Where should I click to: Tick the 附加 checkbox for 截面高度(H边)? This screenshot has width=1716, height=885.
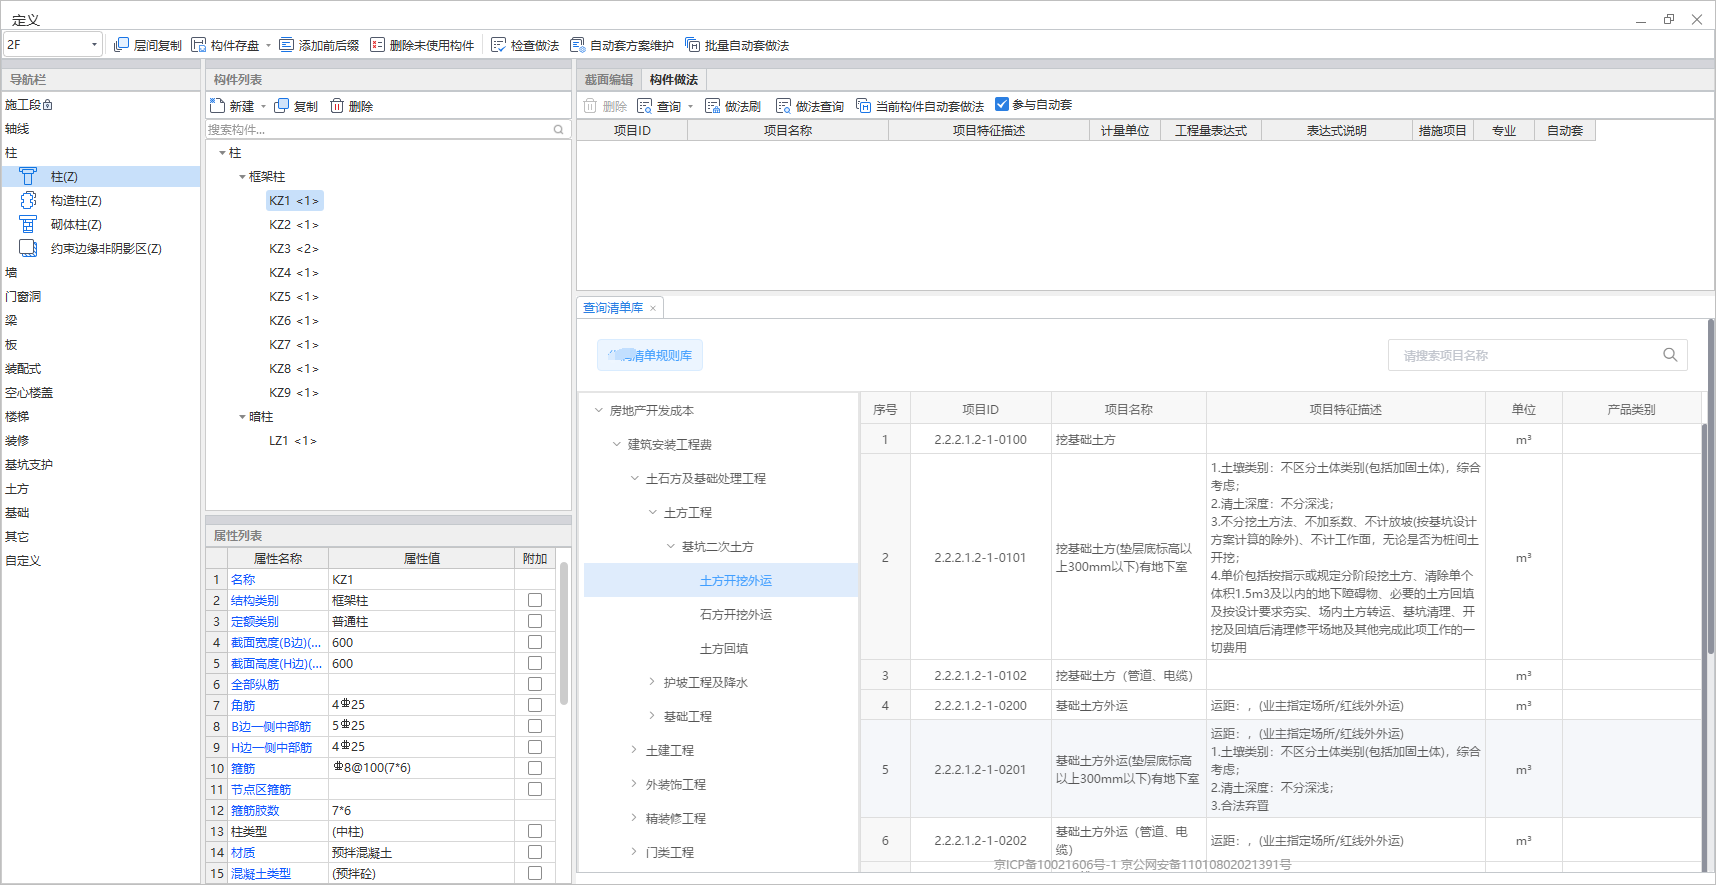535,663
